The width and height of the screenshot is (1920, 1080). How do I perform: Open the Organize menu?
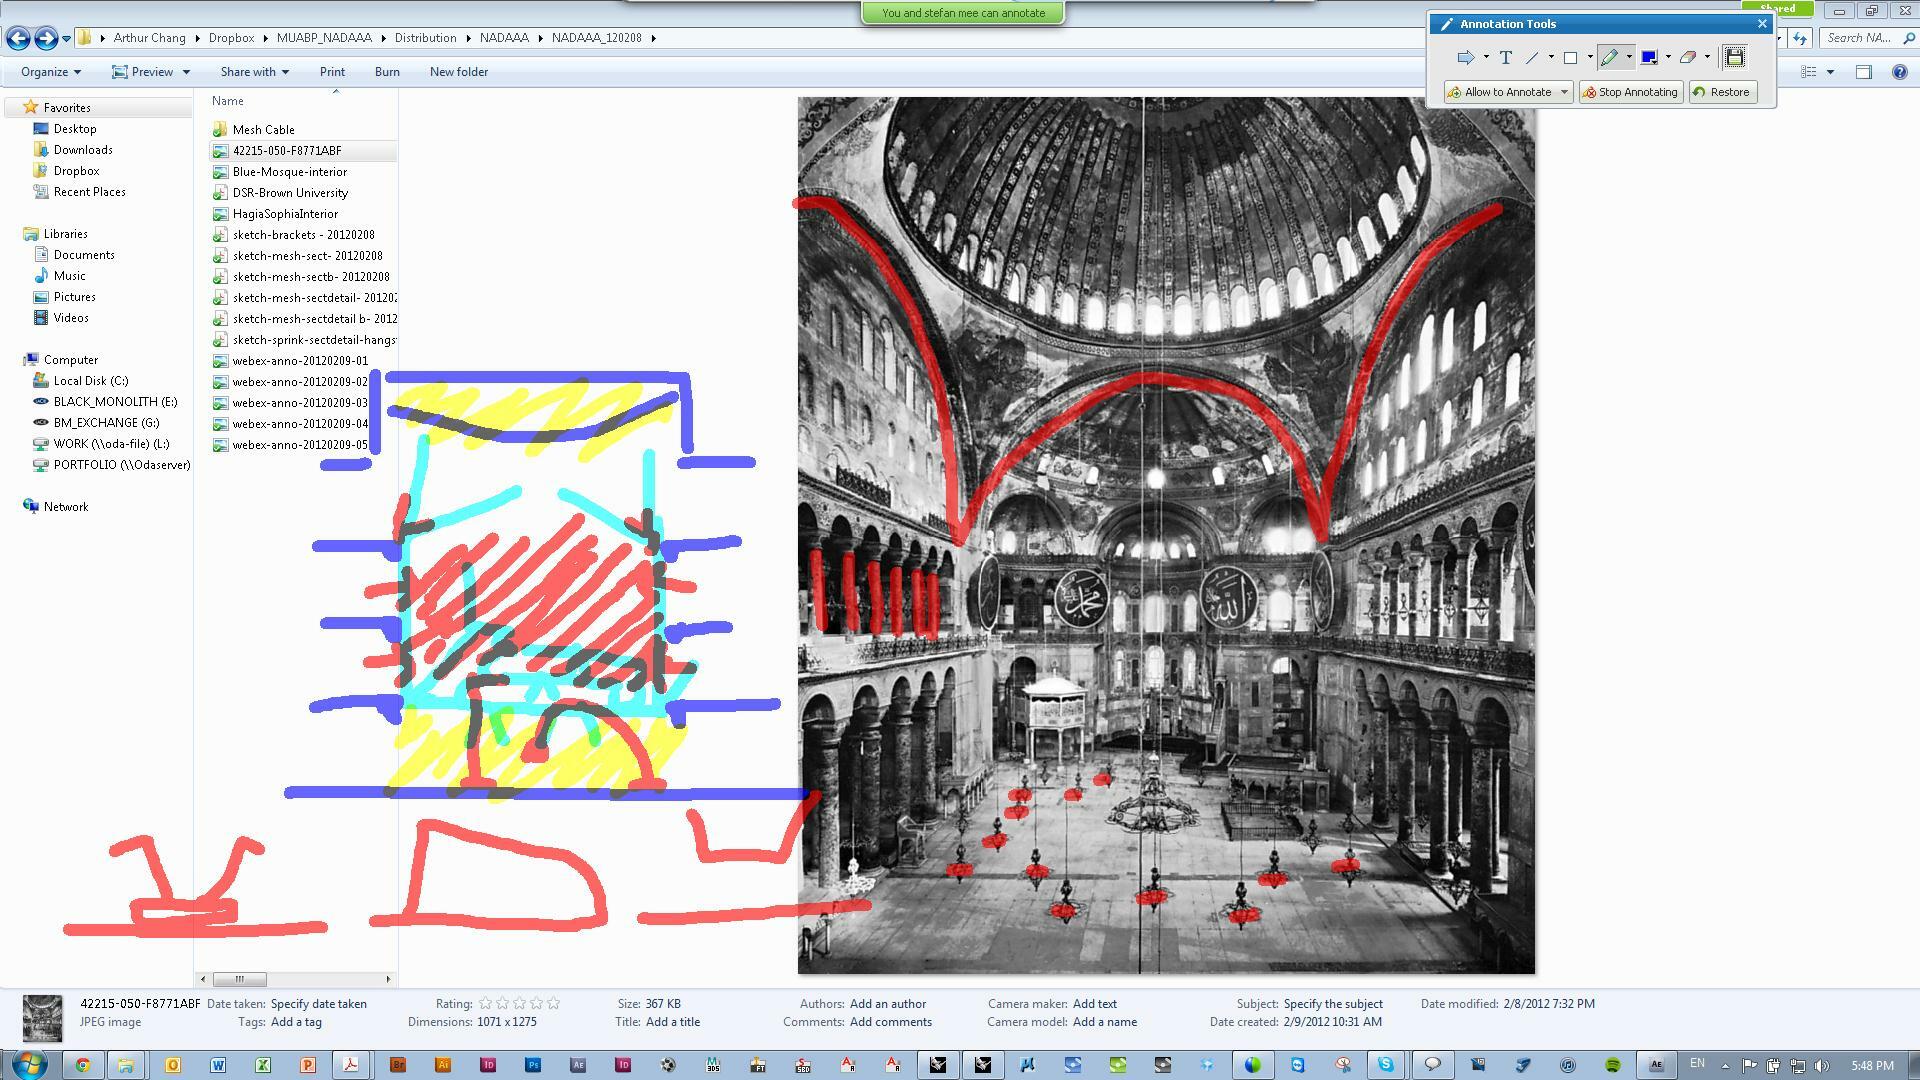51,72
